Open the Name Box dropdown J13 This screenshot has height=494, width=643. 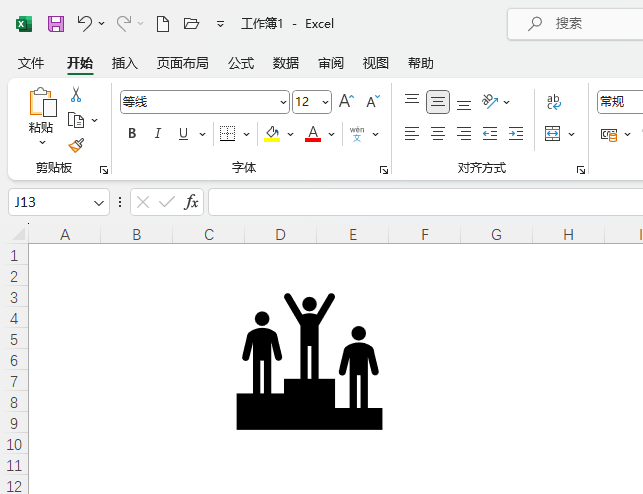tap(98, 203)
